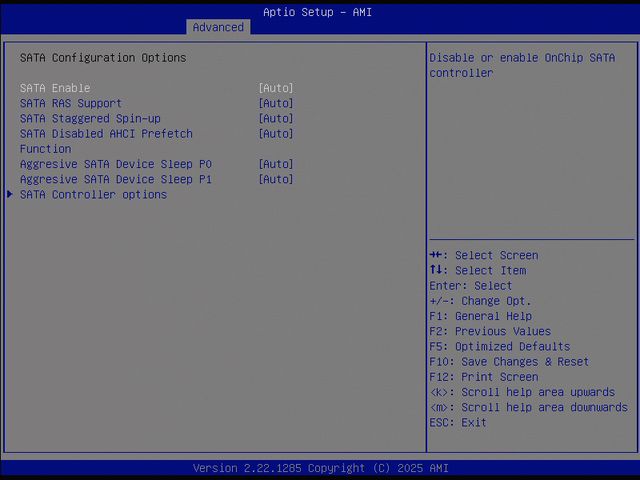Open the Advanced tab
The width and height of the screenshot is (640, 480).
(218, 27)
